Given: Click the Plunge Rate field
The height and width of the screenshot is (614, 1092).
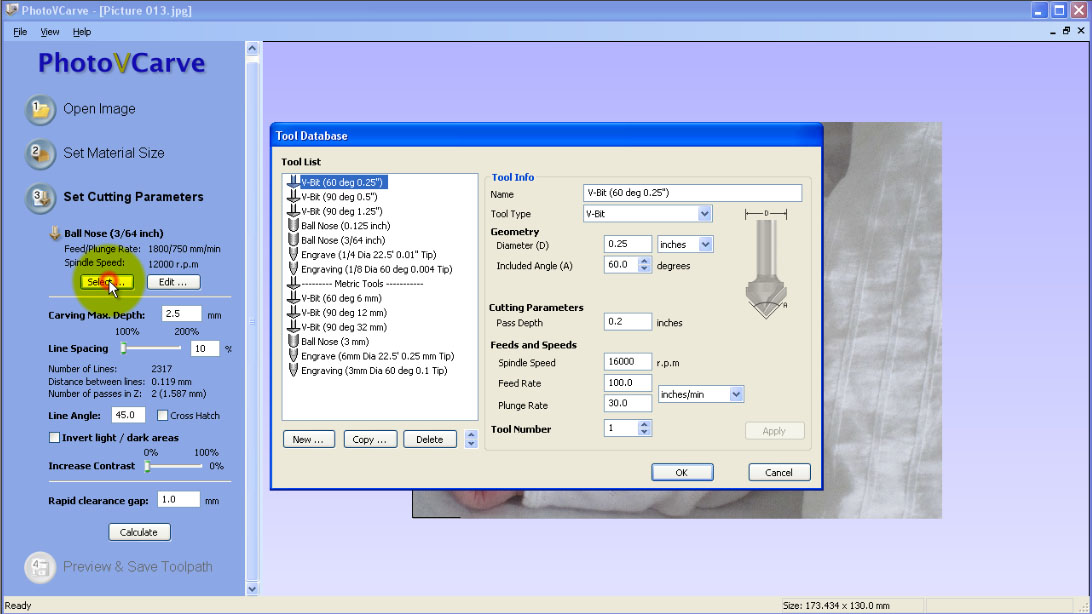Looking at the screenshot, I should [627, 403].
